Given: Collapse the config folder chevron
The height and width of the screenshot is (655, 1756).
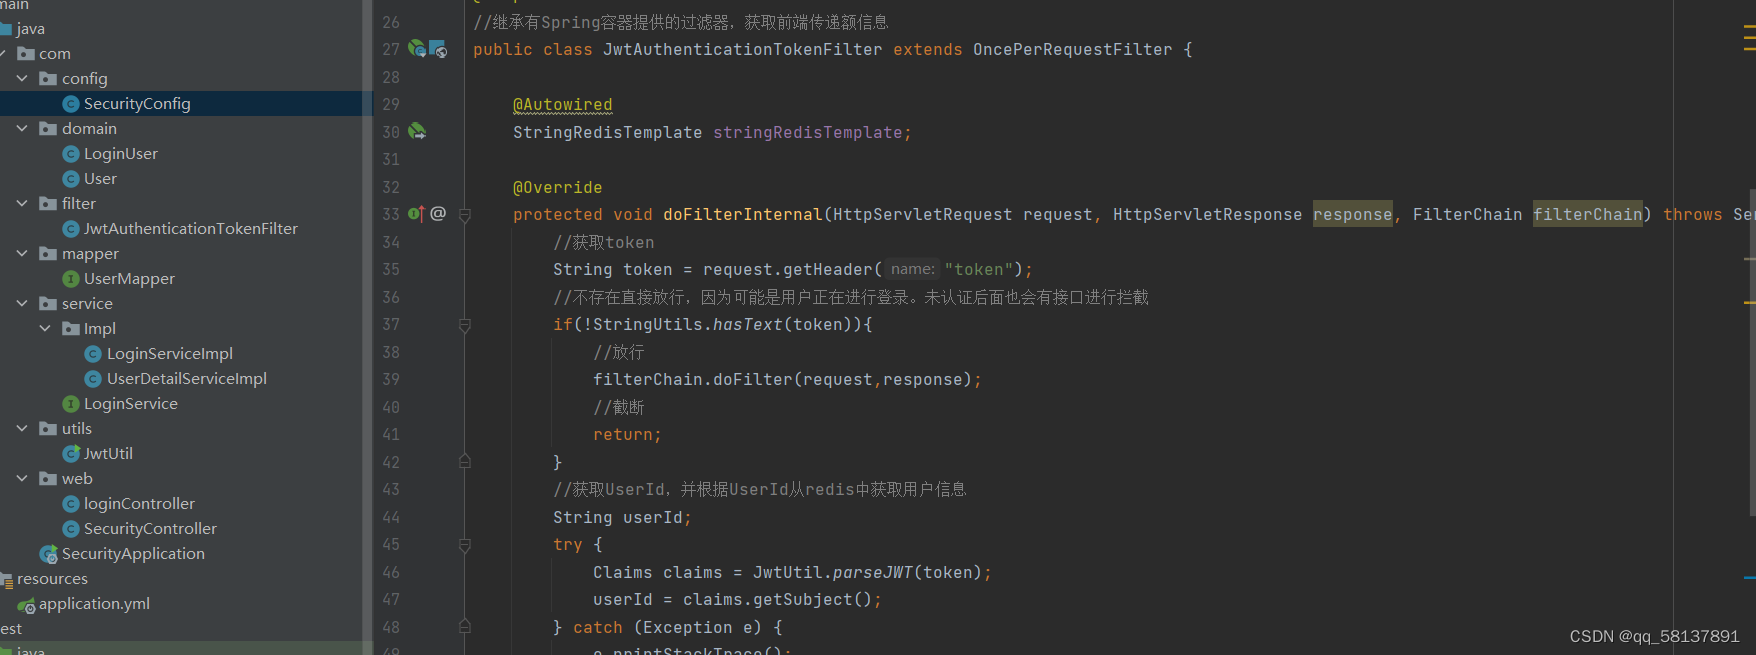Looking at the screenshot, I should point(22,78).
